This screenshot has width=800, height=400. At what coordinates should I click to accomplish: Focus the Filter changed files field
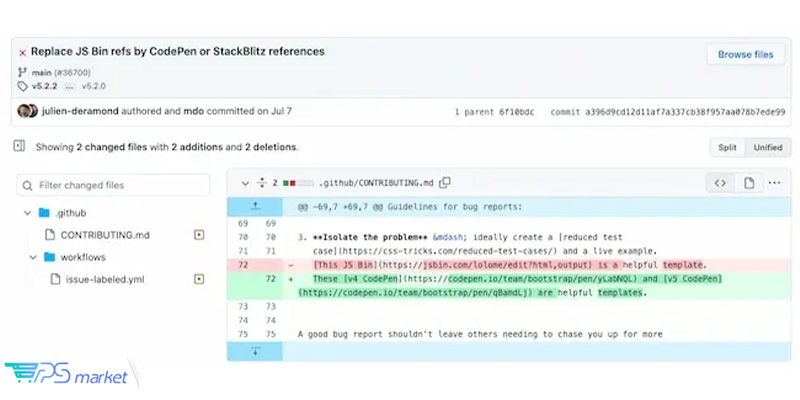pyautogui.click(x=113, y=185)
